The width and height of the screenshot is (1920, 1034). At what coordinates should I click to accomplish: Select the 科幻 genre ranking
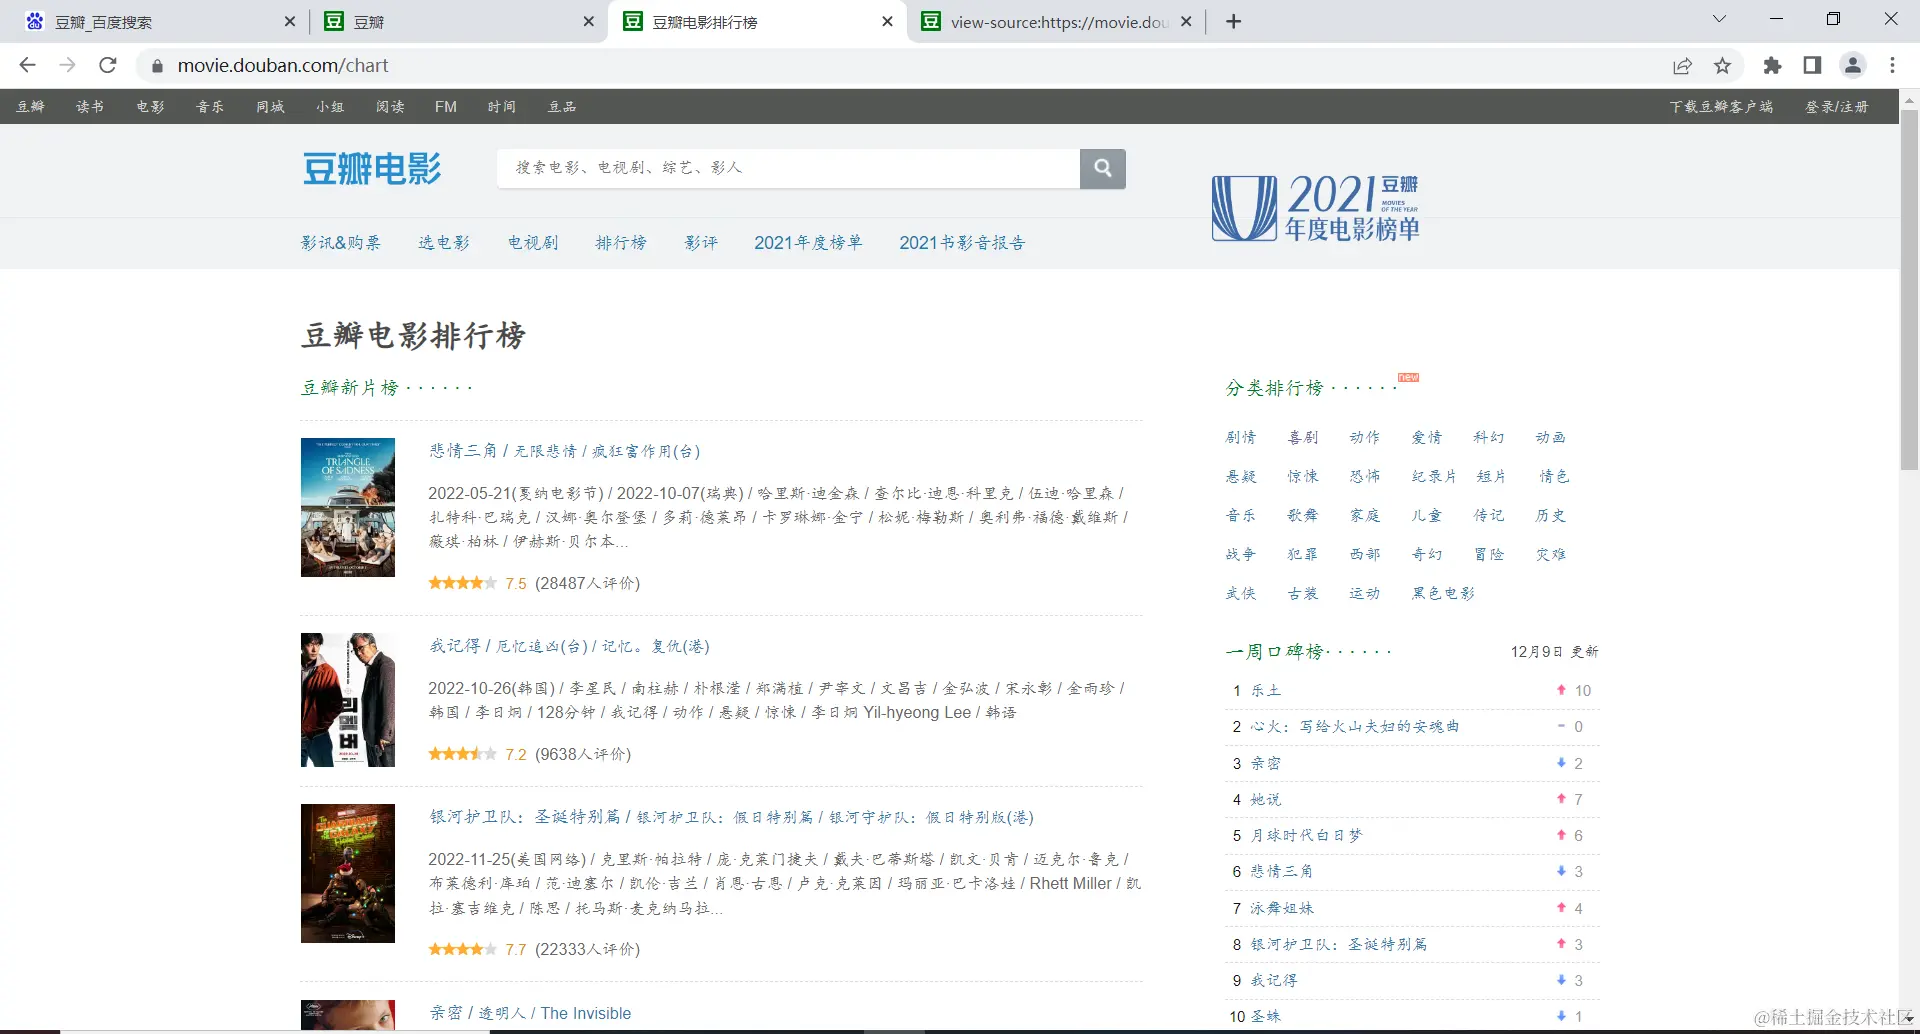(1489, 437)
